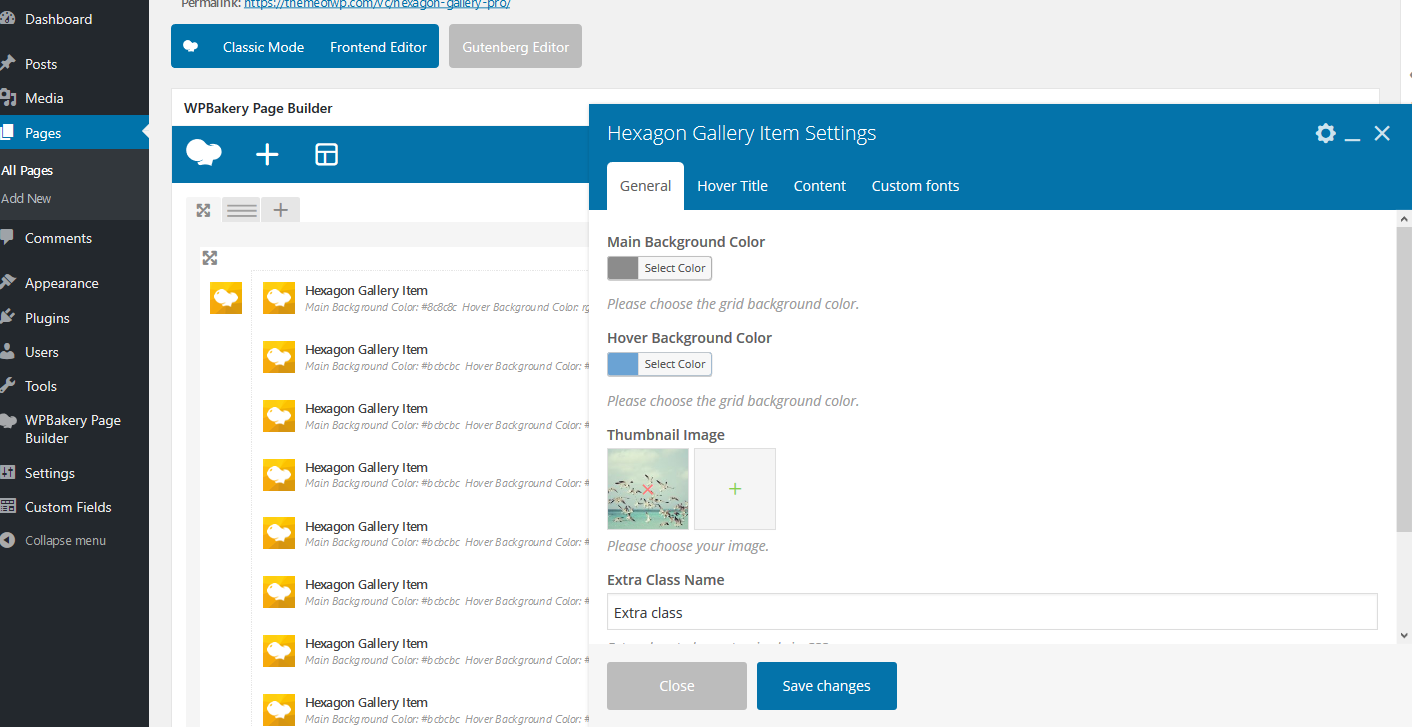The image size is (1412, 727).
Task: Open the Templates layout icon
Action: (327, 154)
